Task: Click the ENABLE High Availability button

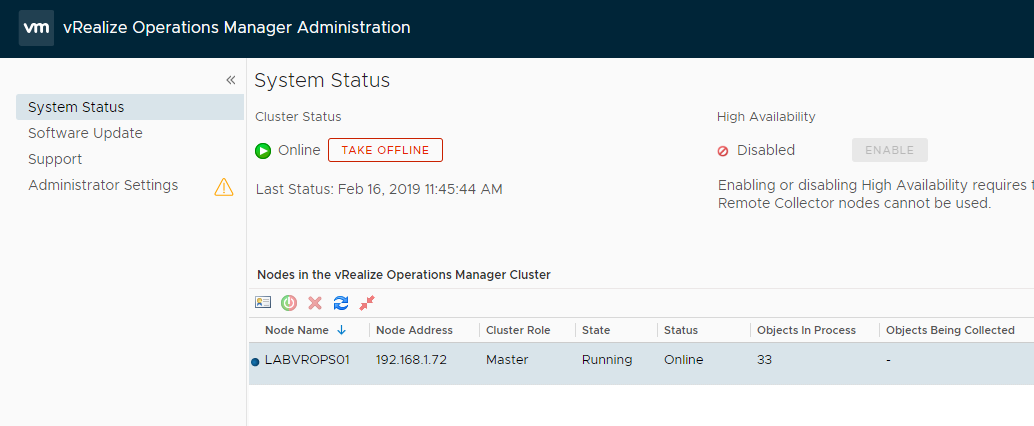Action: (x=889, y=150)
